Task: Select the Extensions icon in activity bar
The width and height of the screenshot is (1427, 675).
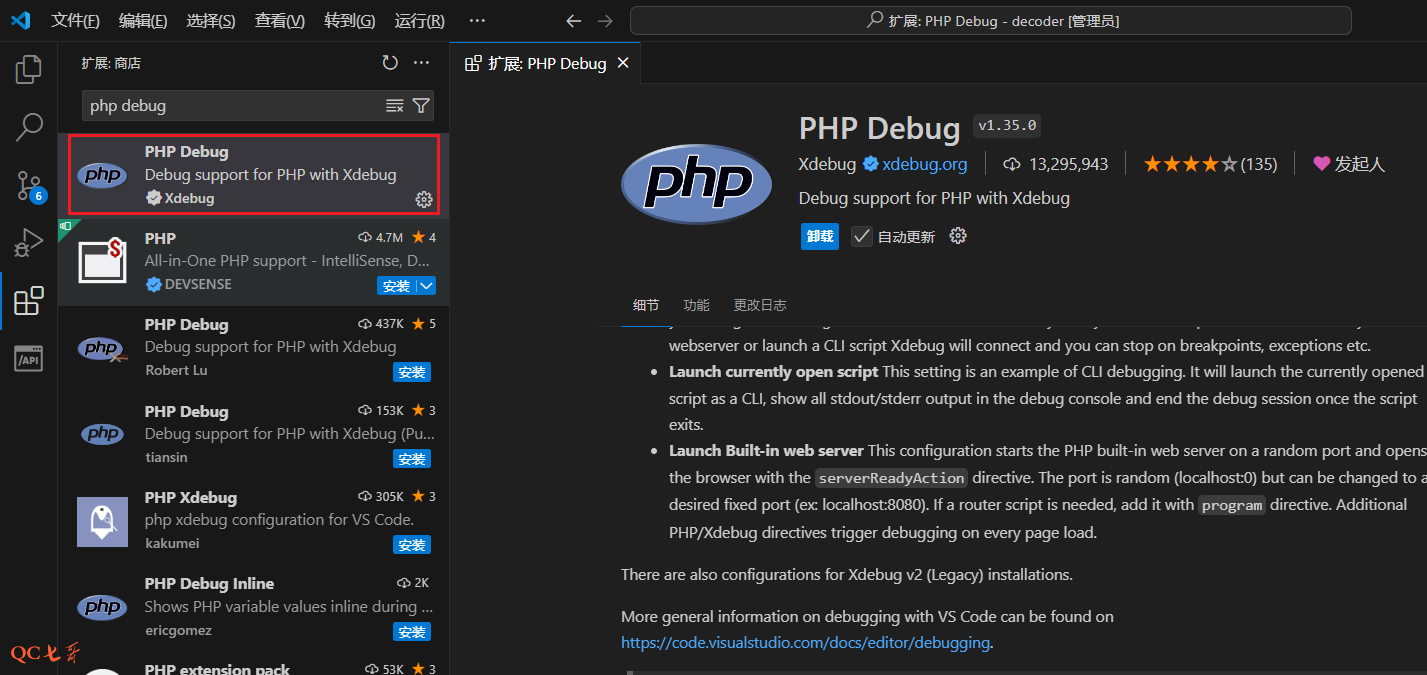Action: click(28, 300)
